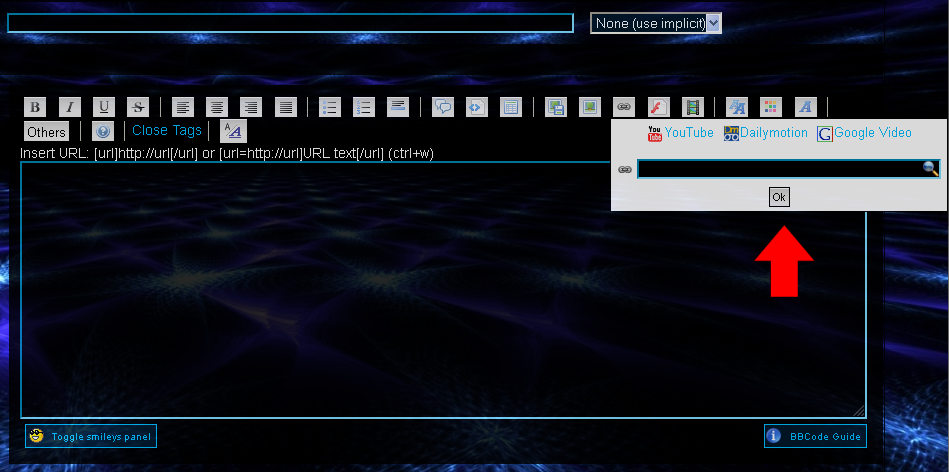The image size is (949, 472).
Task: Click the Dailymotion logo icon
Action: point(731,134)
